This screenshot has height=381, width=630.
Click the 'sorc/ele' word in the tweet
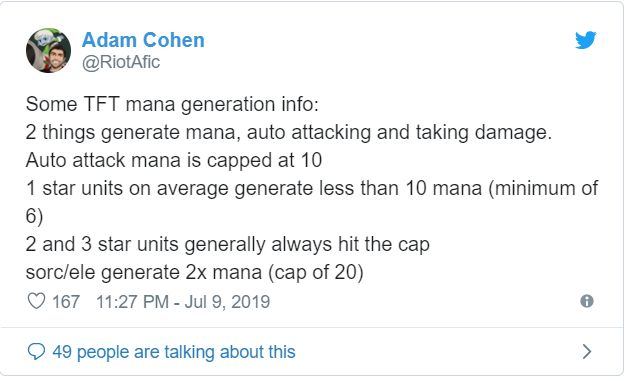(x=60, y=272)
